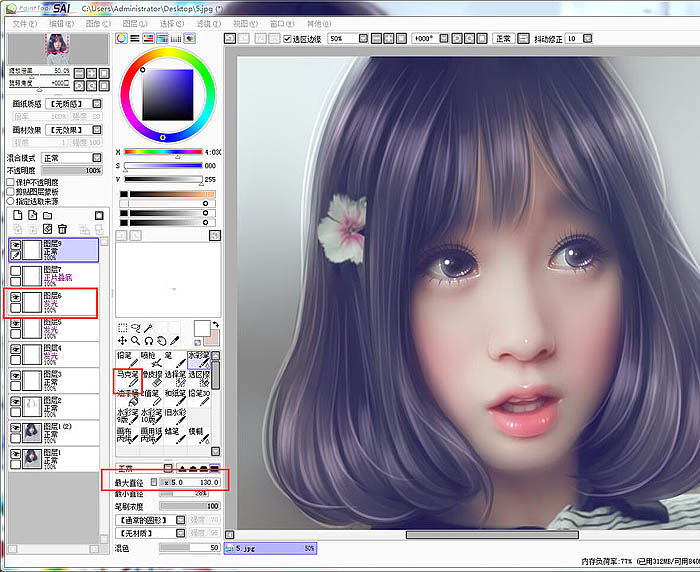Select the 马克笔 (marker) brush tool
700x572 pixels.
pyautogui.click(x=129, y=378)
